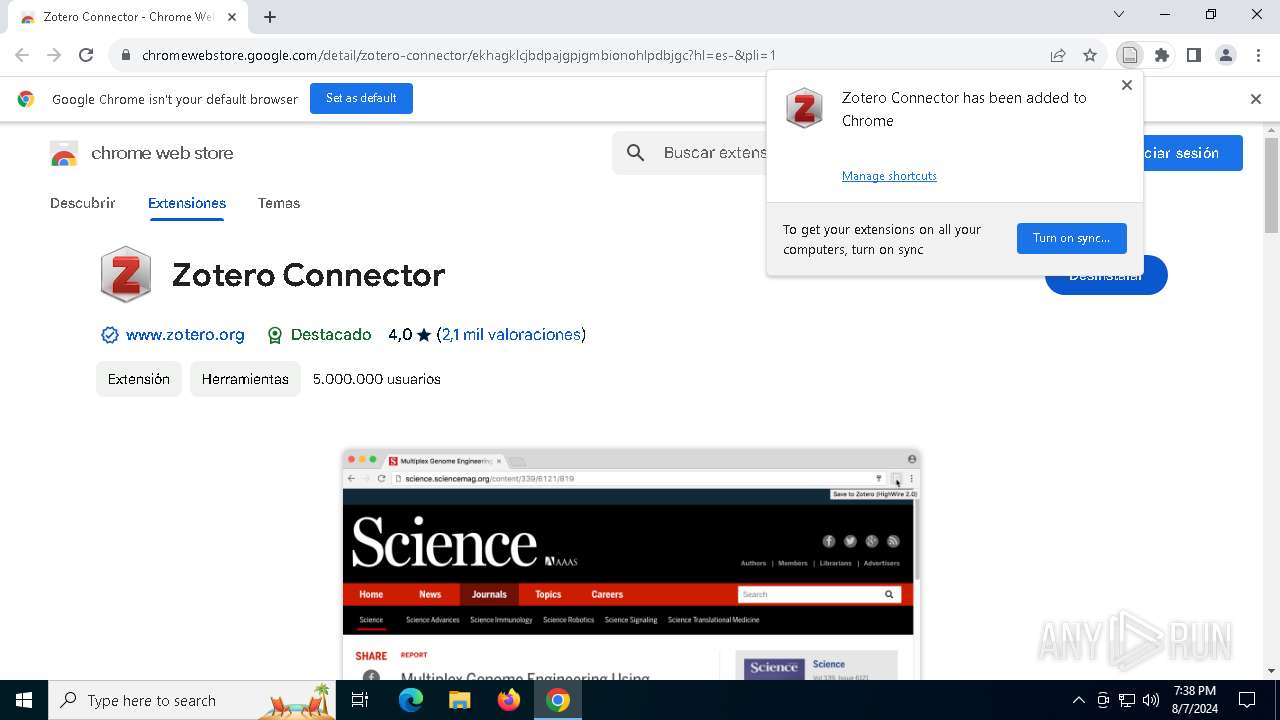Switch to the Temas tab

click(279, 203)
